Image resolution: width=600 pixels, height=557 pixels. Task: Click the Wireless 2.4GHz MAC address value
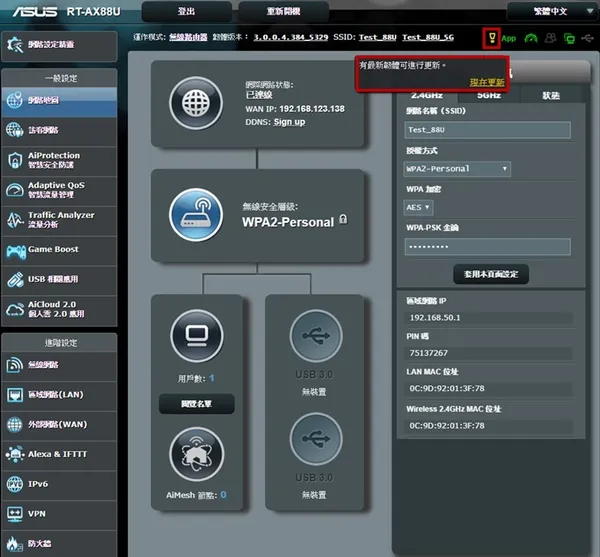coord(447,426)
